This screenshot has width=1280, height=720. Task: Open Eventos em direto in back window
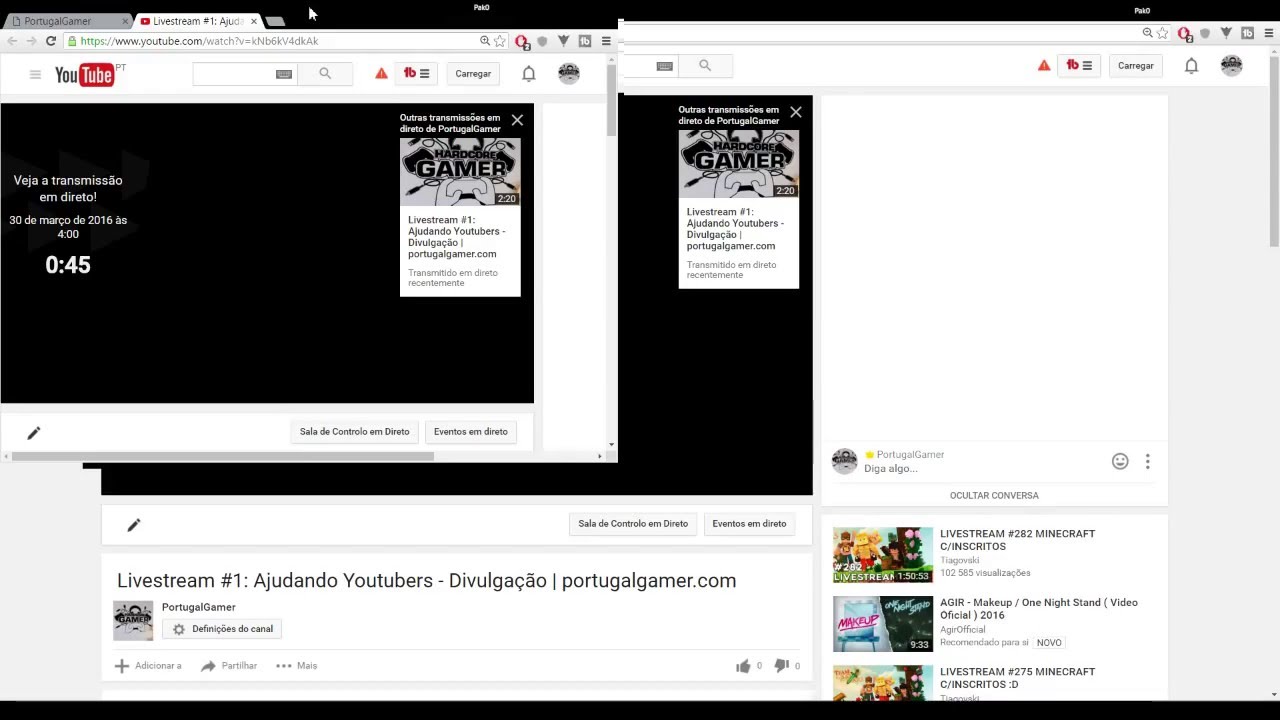749,524
